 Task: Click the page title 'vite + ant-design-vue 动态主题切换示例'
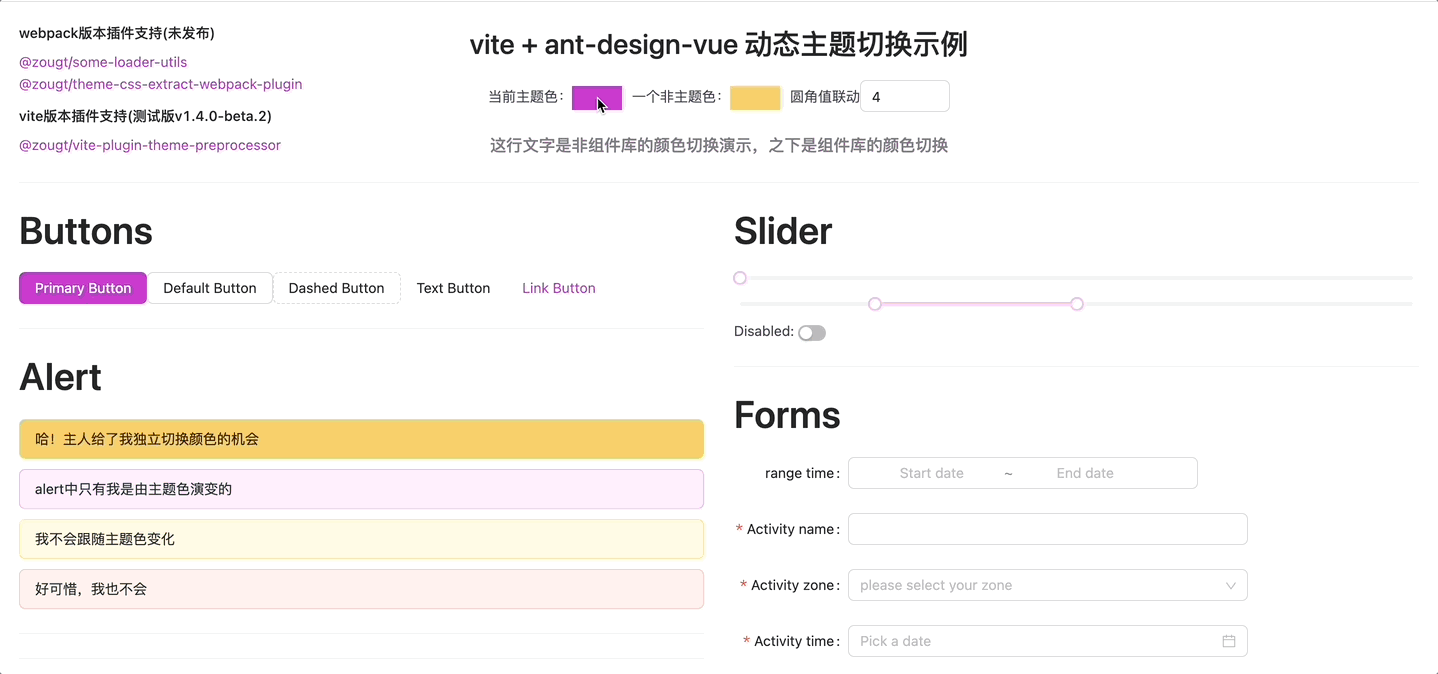pos(719,45)
